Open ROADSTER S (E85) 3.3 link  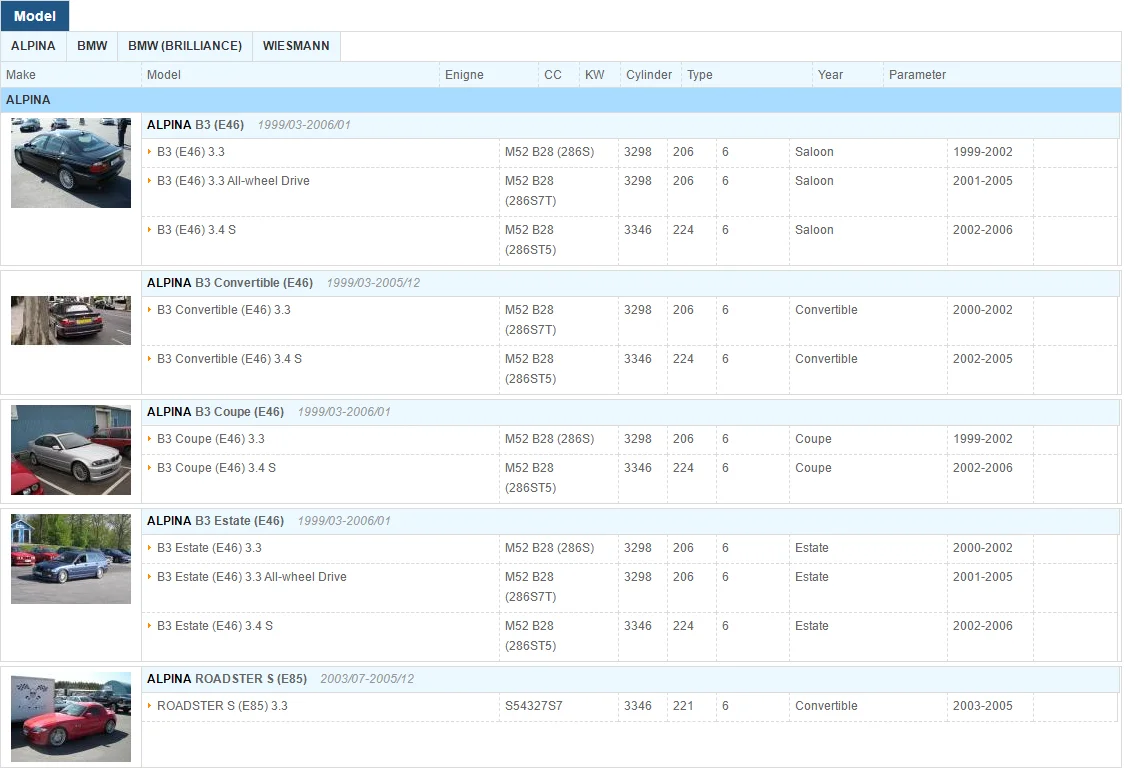click(x=223, y=705)
